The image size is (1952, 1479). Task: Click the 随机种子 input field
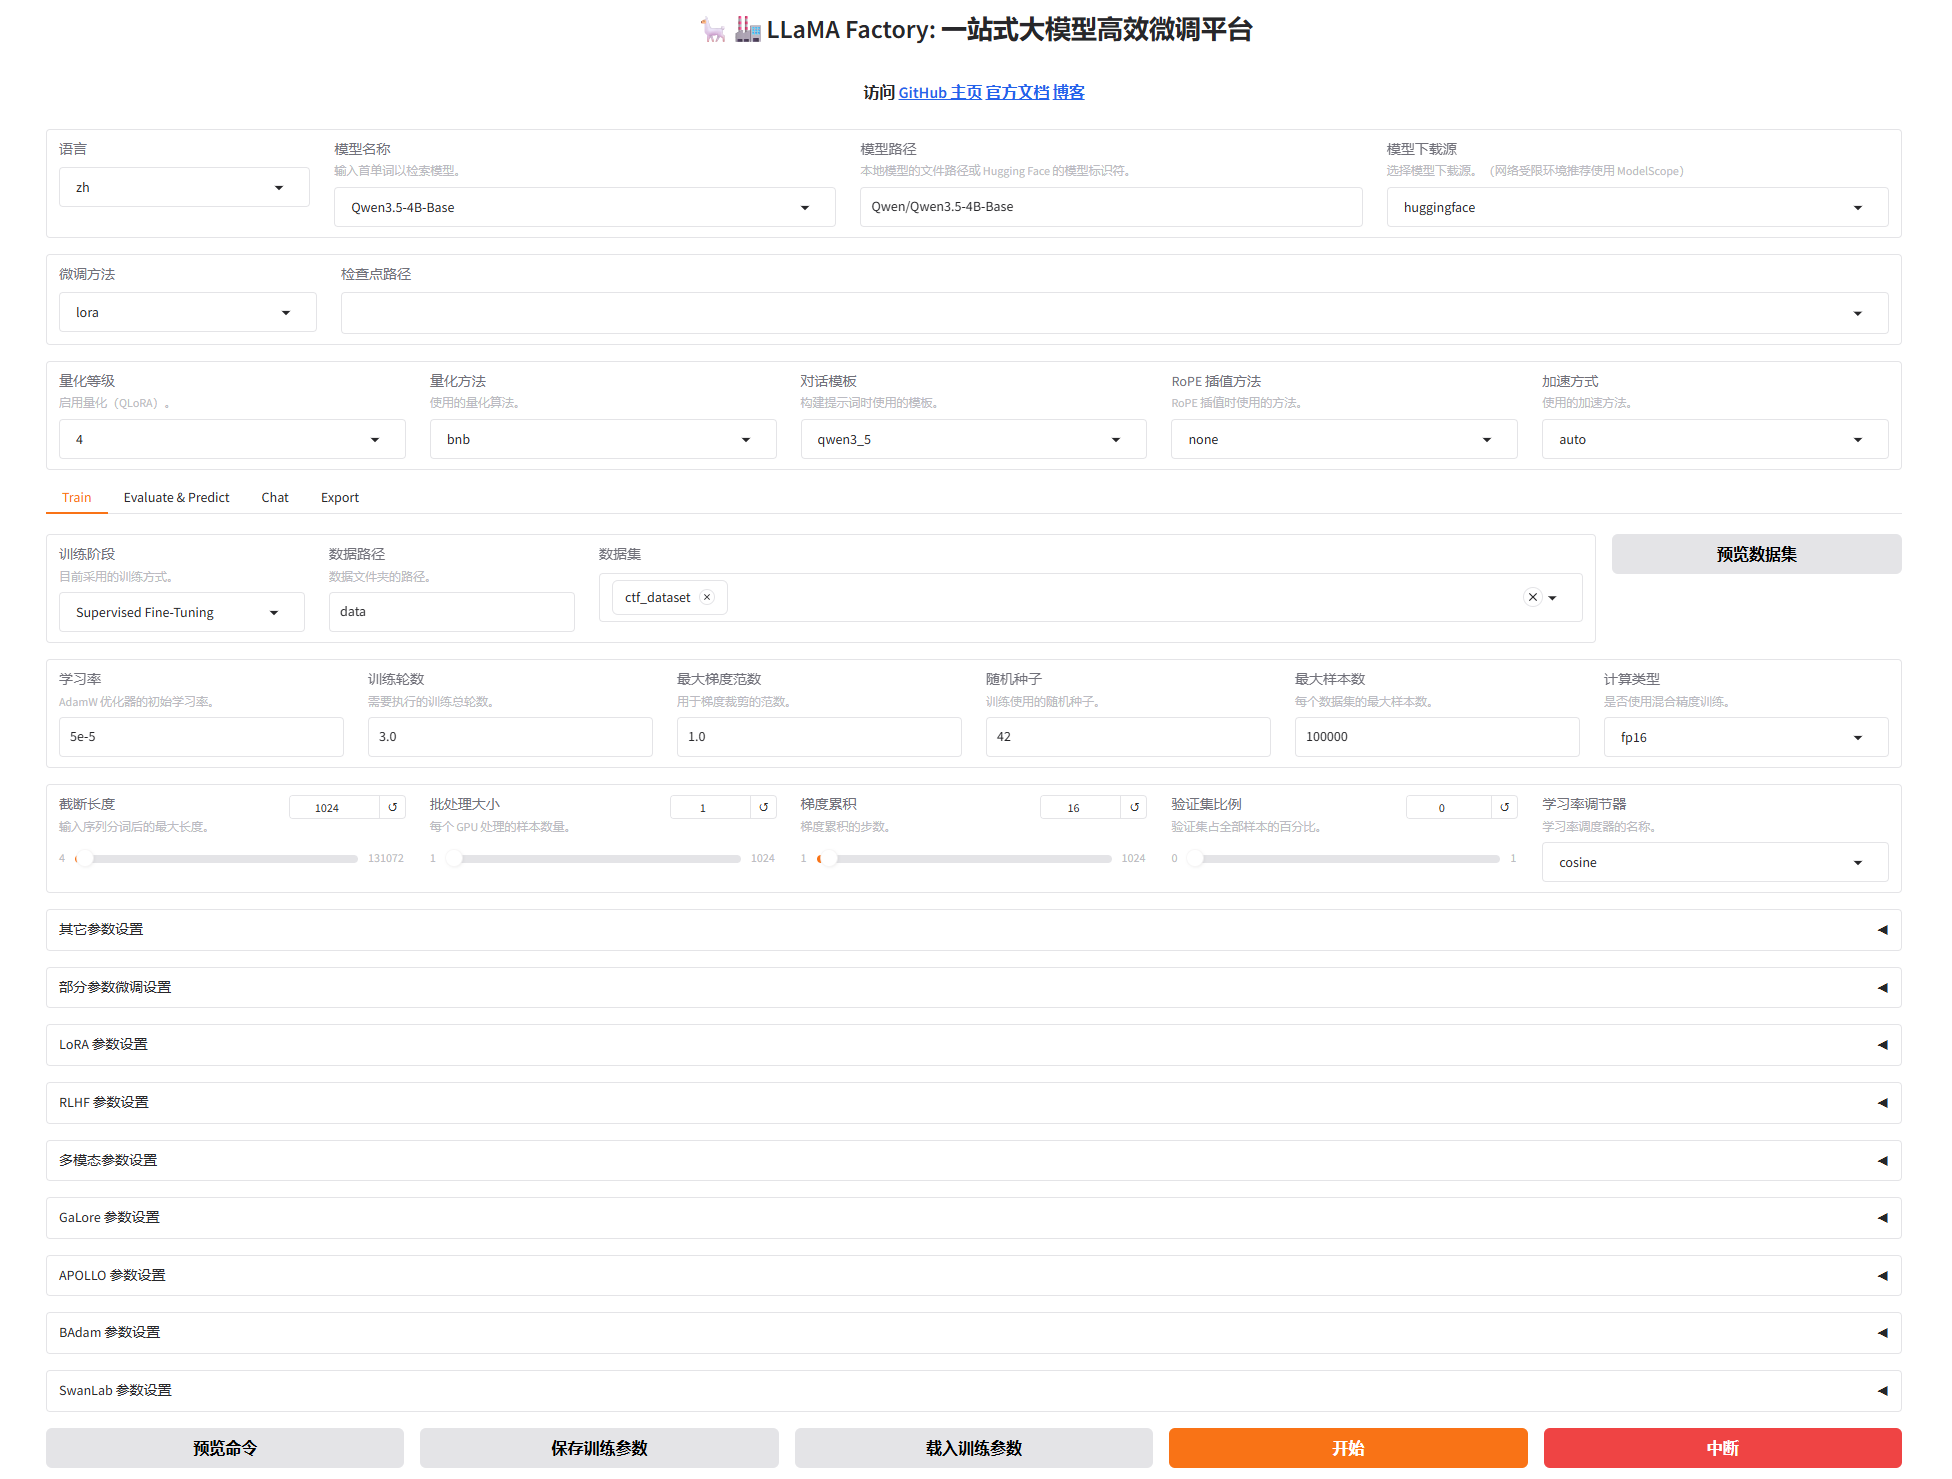click(x=1128, y=737)
